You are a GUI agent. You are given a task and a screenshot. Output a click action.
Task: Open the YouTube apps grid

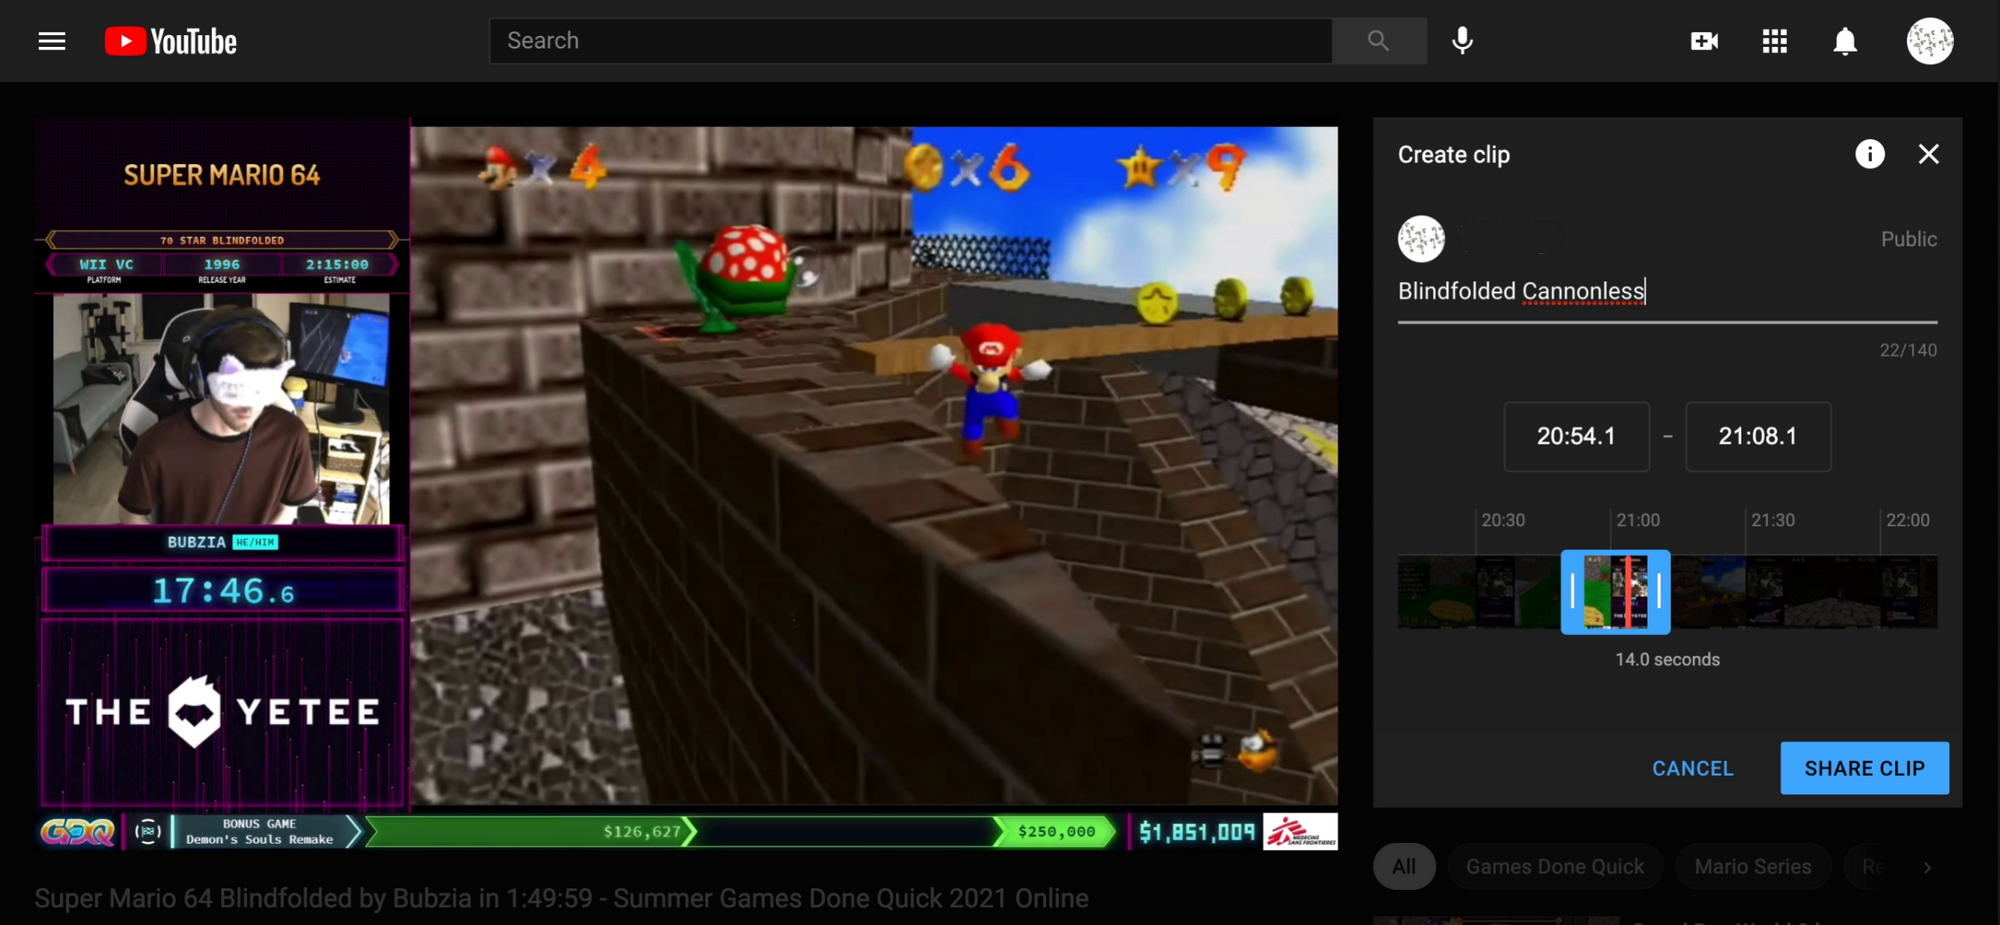tap(1774, 41)
